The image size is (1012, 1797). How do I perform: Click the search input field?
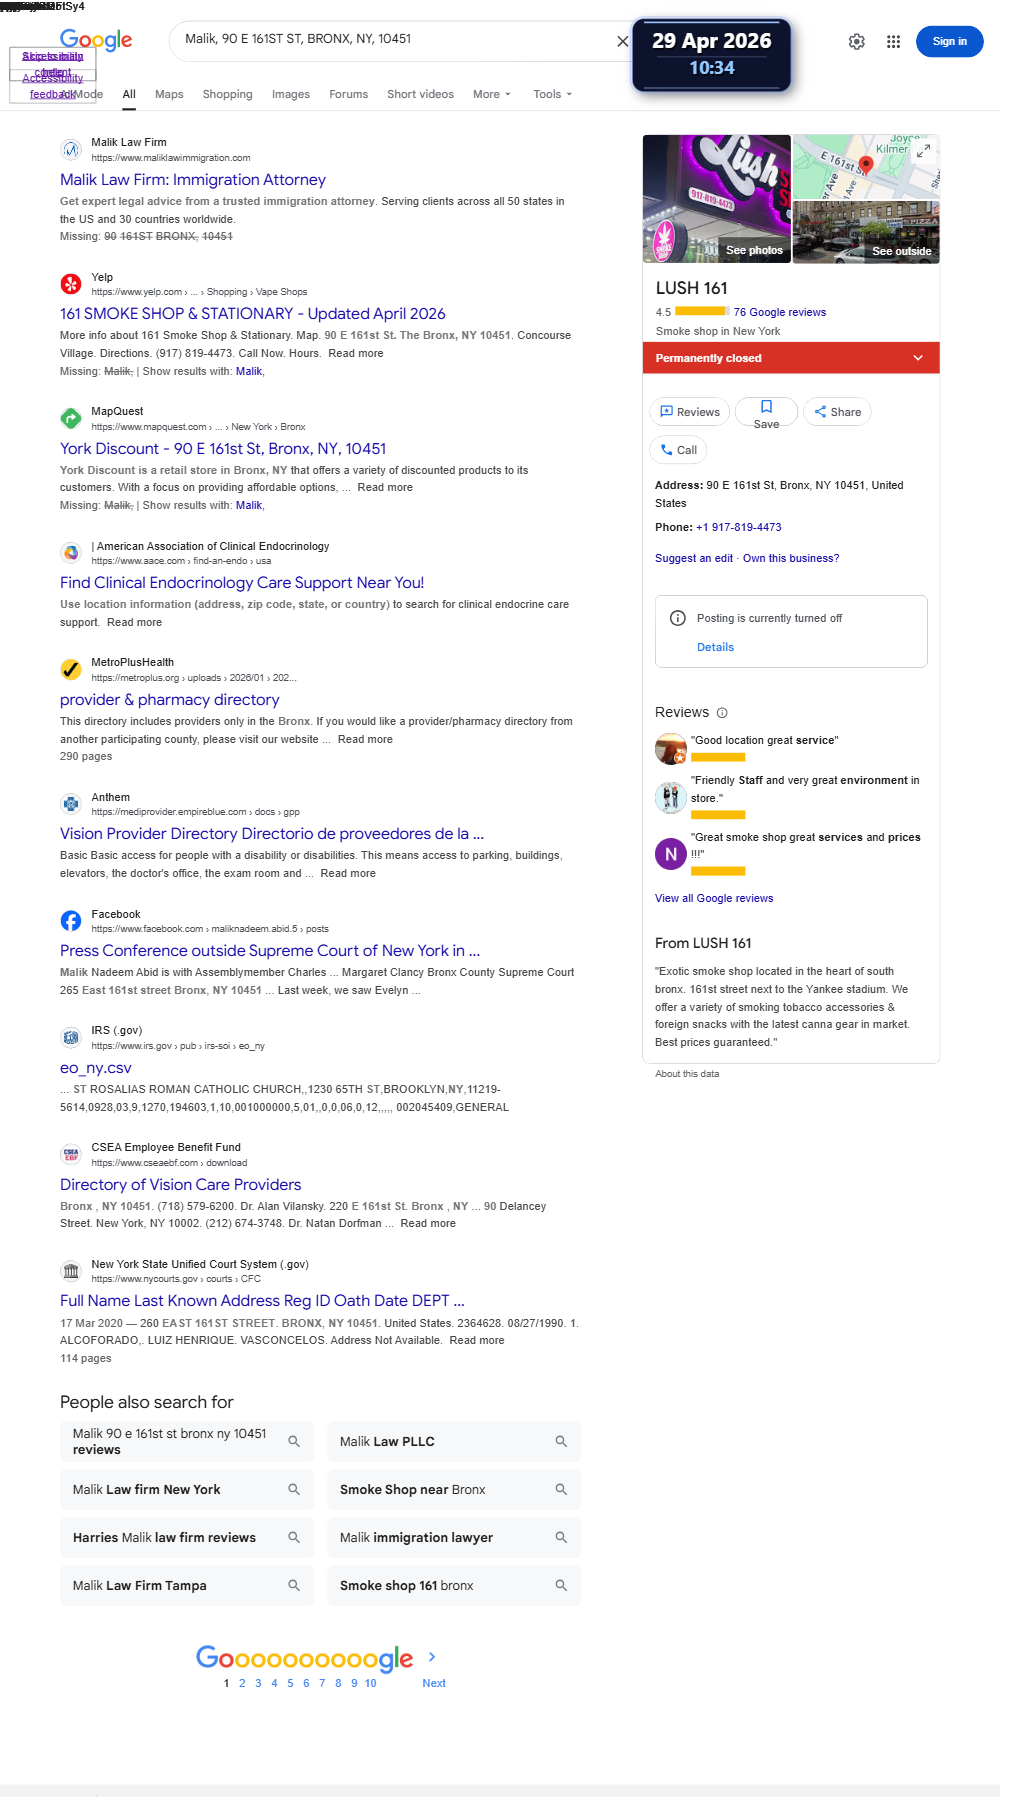(395, 39)
